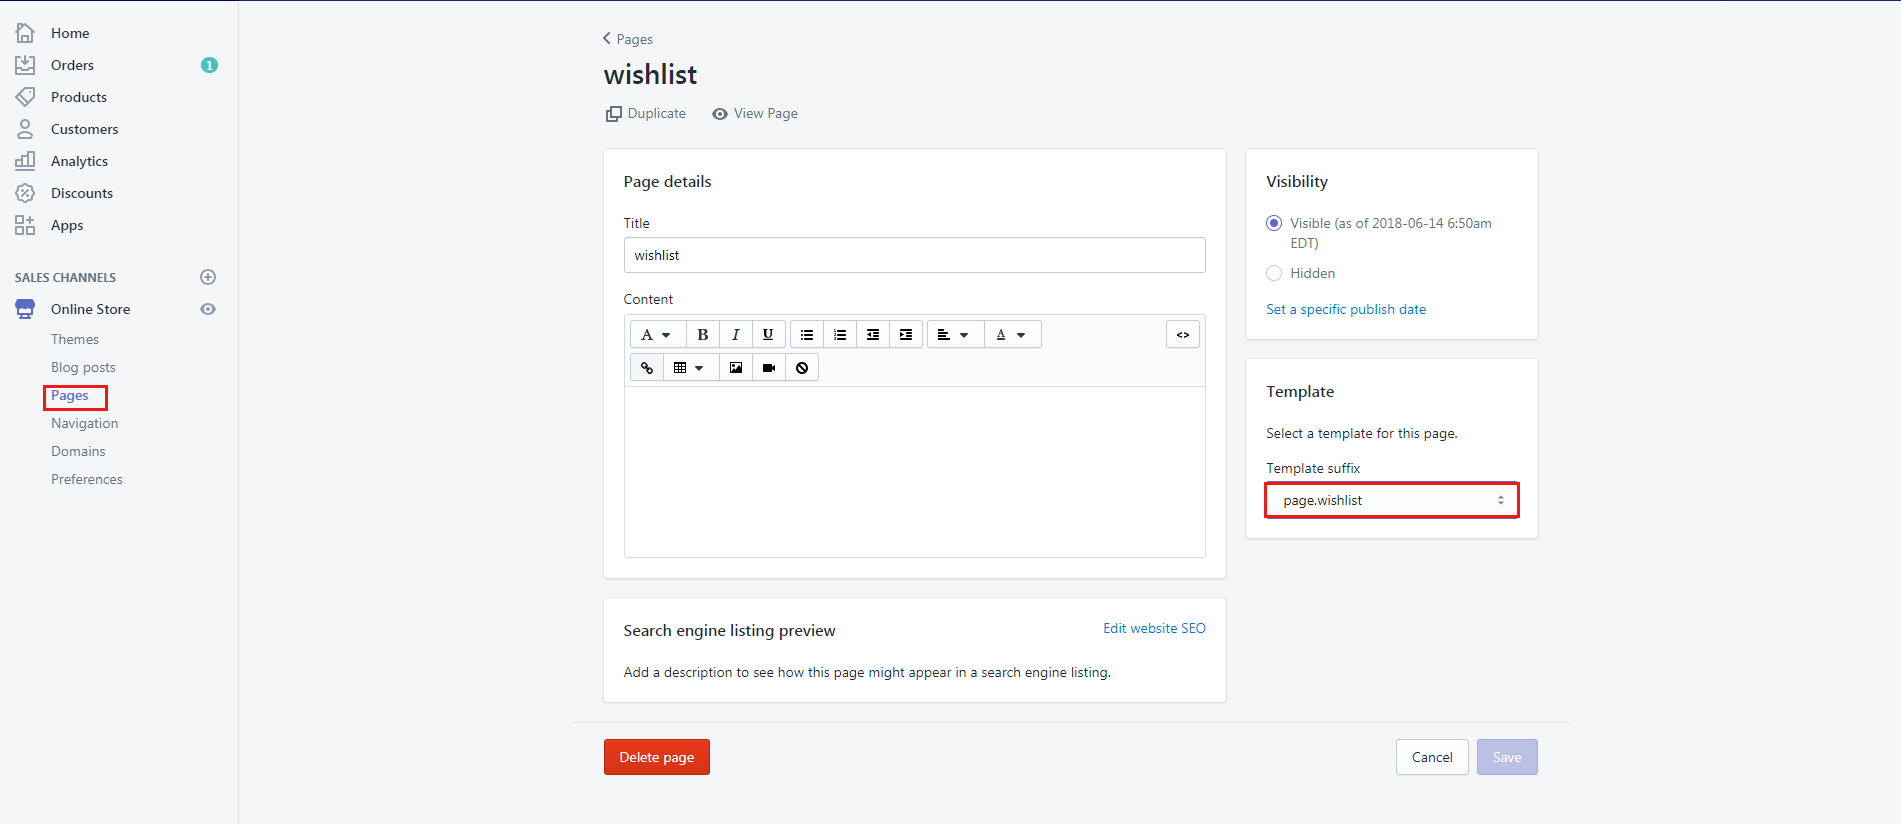Click Set a specific publish date

click(x=1346, y=309)
